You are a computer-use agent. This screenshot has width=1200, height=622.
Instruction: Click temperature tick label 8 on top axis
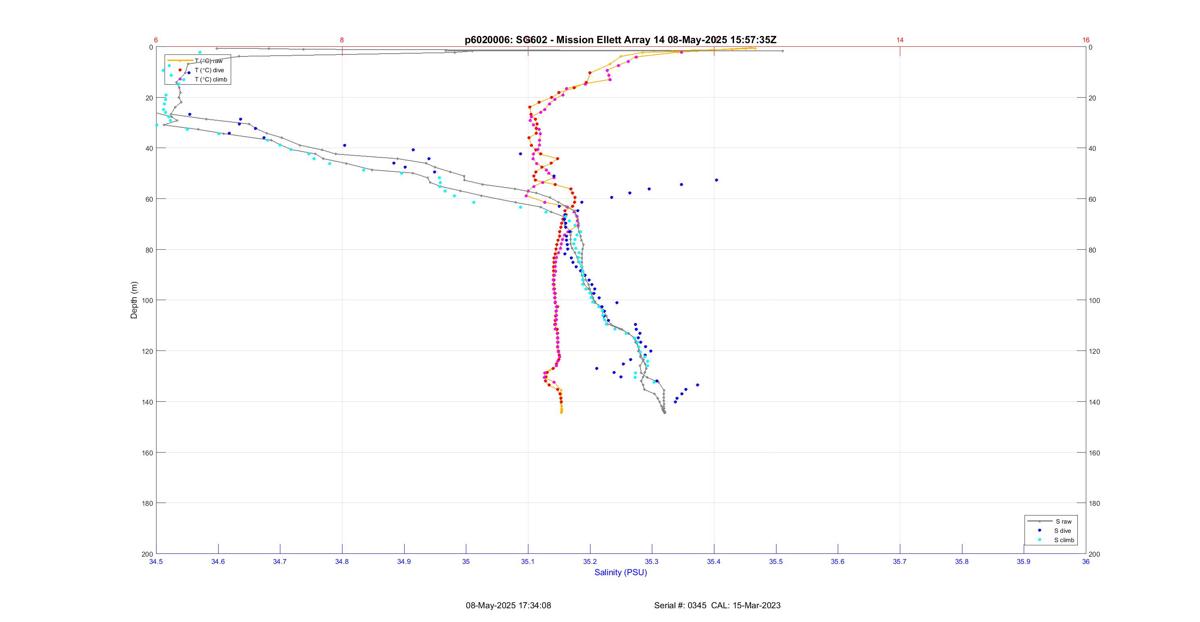(x=342, y=40)
